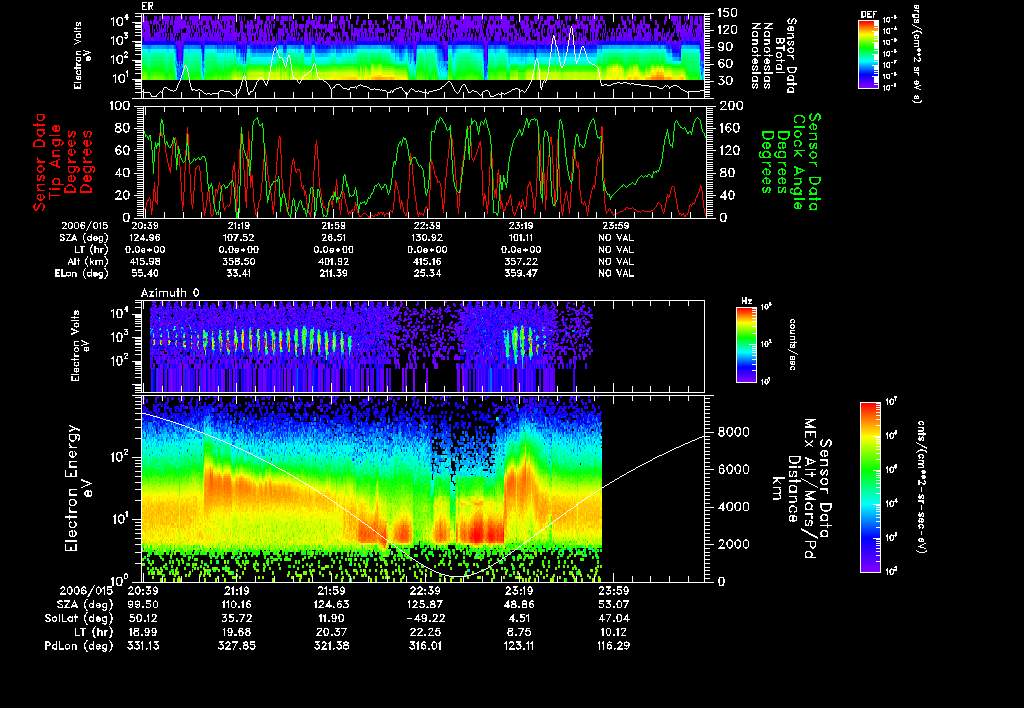Select SolLat value -49.22
Image resolution: width=1024 pixels, height=708 pixels.
(425, 619)
